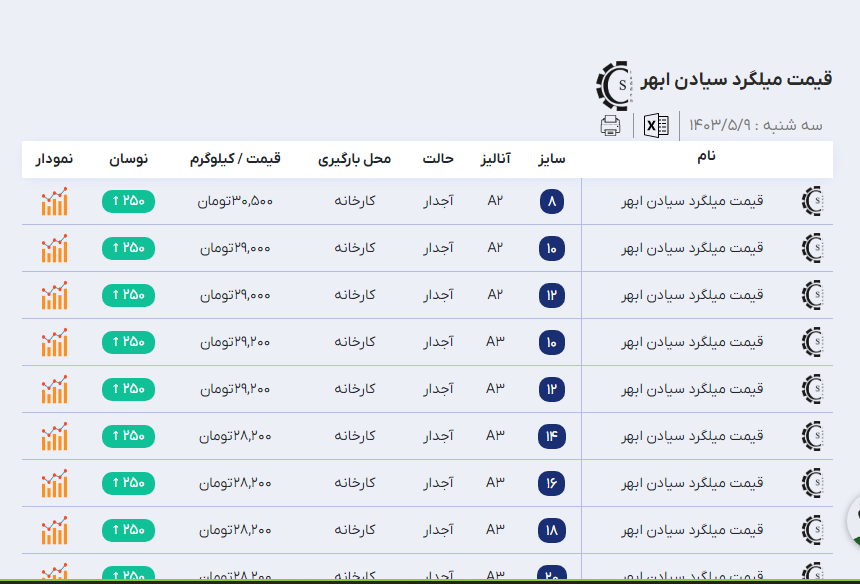Click the chart icon in the size 10 A2 row

[54, 248]
